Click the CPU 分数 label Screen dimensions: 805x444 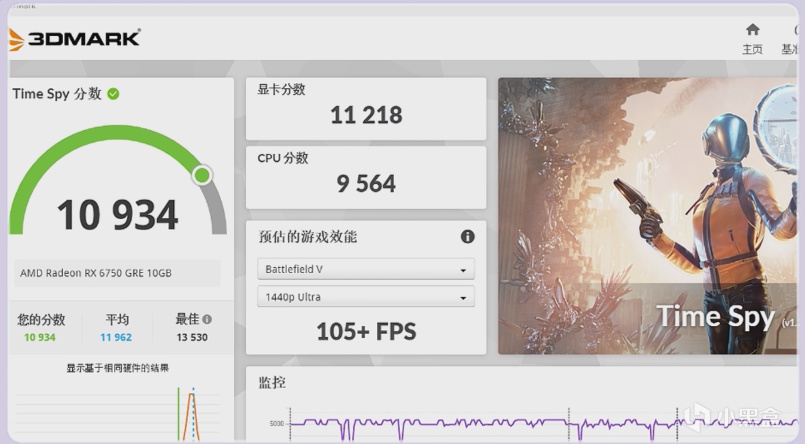283,158
